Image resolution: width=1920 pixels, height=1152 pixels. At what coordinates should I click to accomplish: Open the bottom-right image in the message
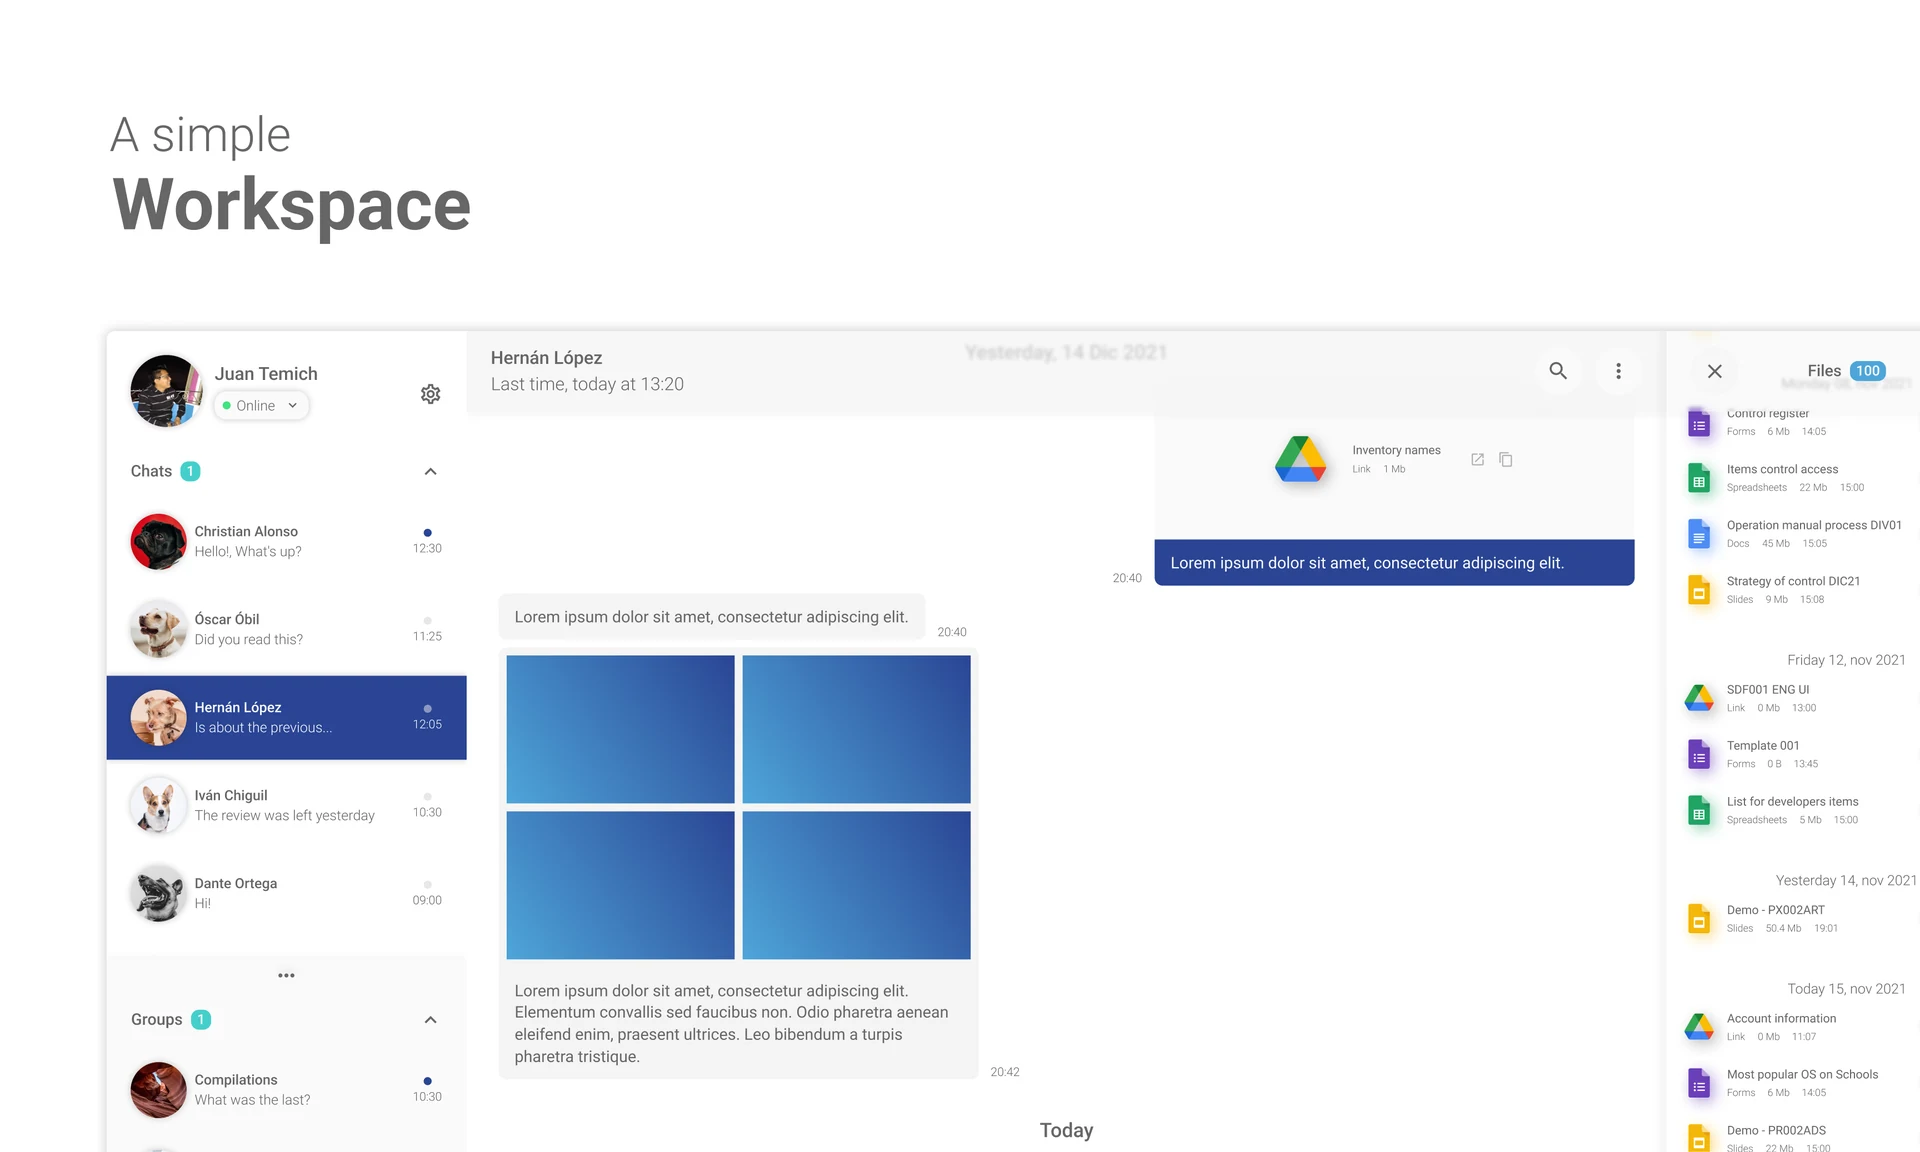[x=856, y=885]
